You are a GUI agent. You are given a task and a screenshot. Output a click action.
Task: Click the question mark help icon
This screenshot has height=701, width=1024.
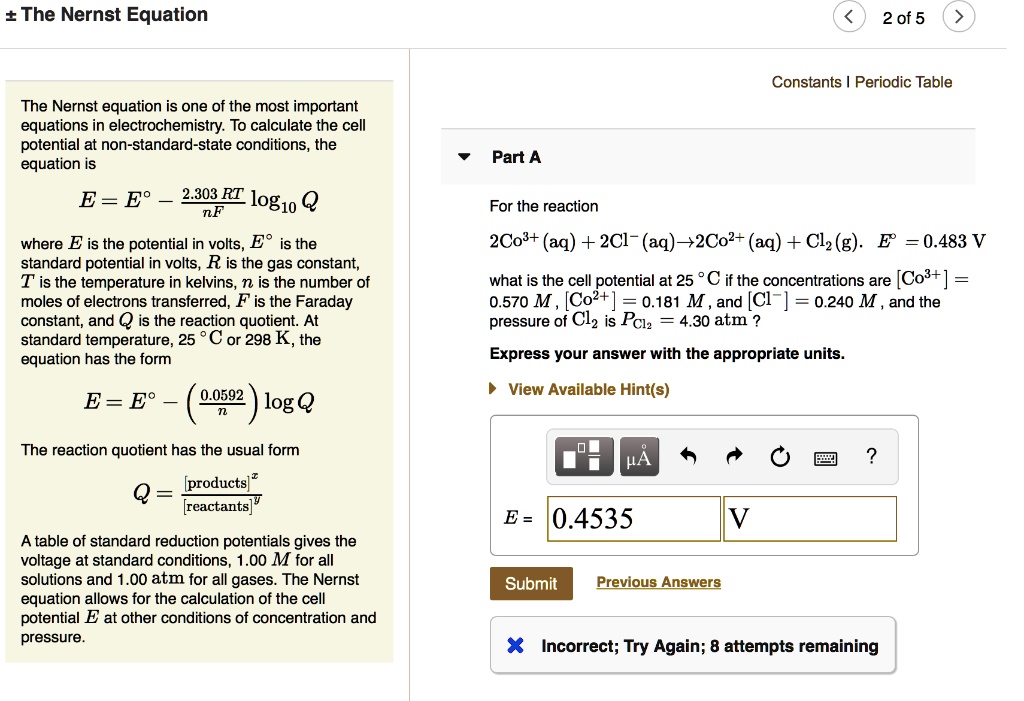tap(871, 455)
